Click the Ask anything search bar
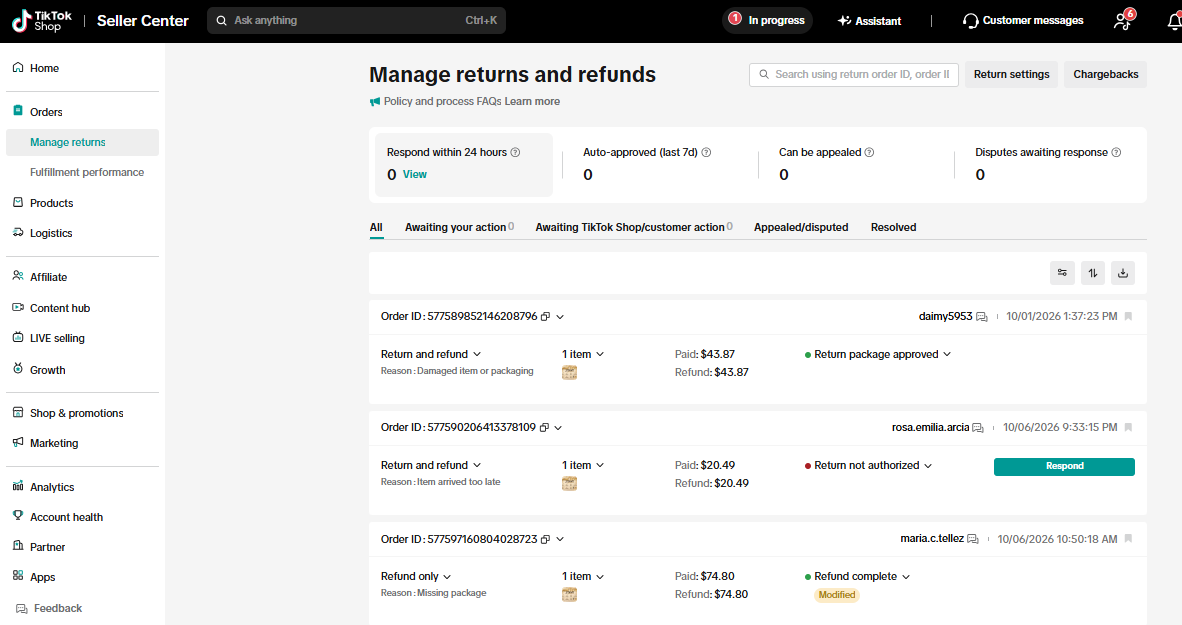Image resolution: width=1182 pixels, height=625 pixels. tap(356, 20)
